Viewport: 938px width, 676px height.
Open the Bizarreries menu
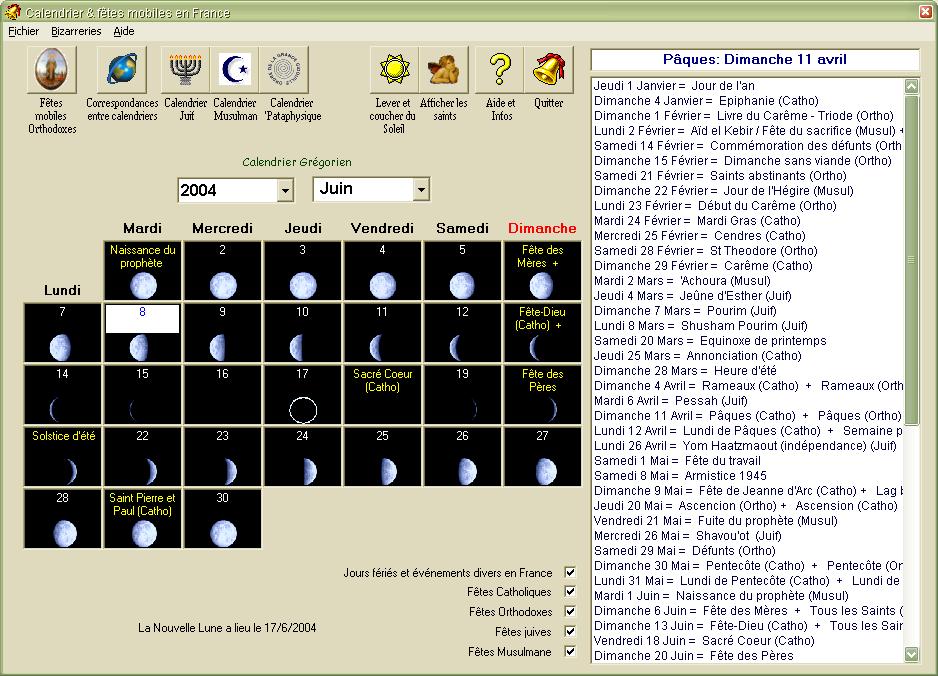76,31
